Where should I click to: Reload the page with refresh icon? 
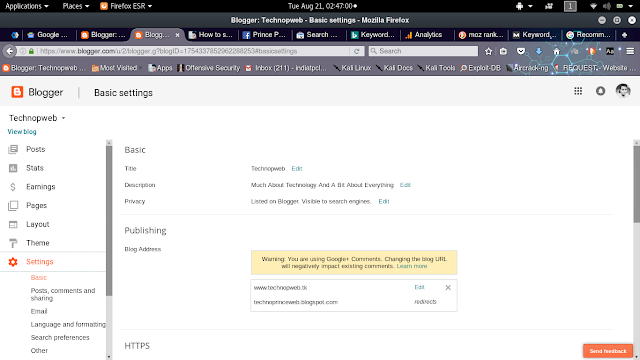tap(357, 51)
